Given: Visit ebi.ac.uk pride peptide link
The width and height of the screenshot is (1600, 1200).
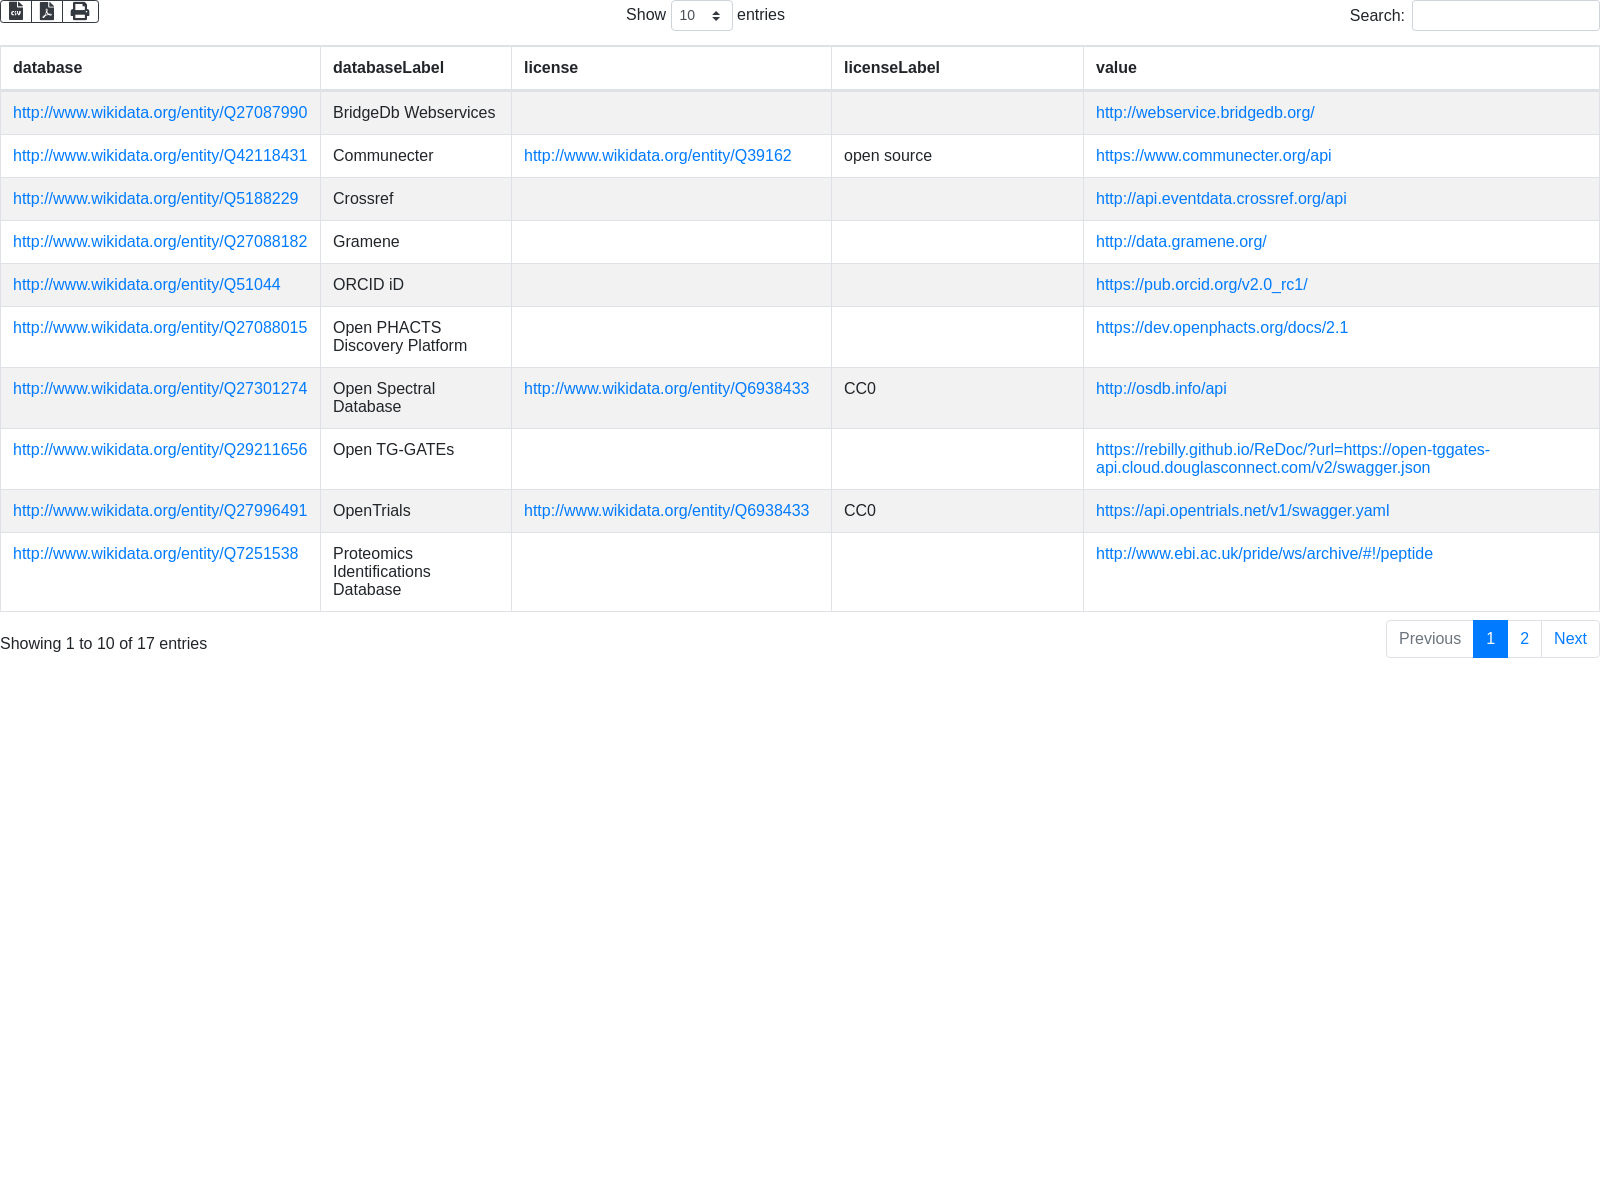Looking at the screenshot, I should click(x=1264, y=554).
